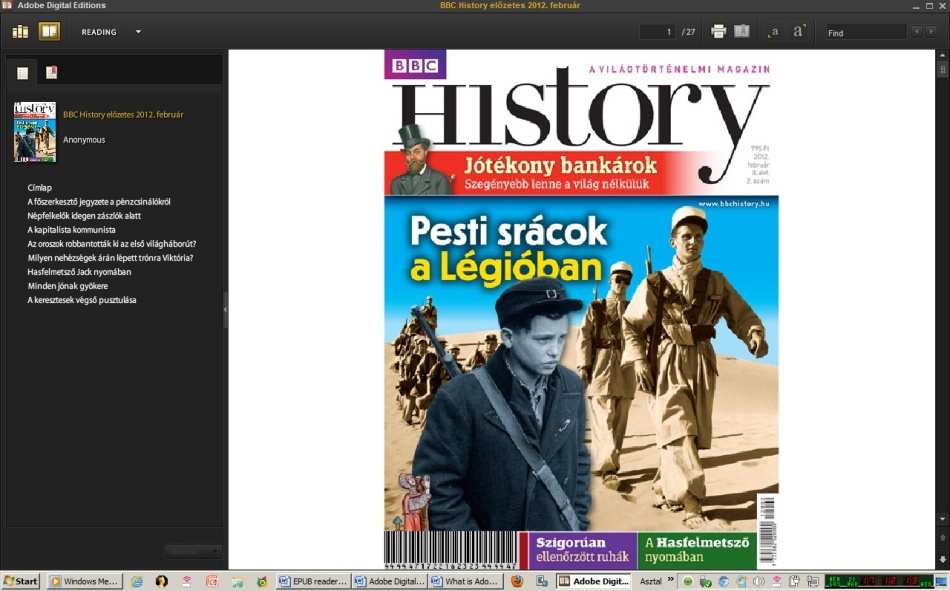950x591 pixels.
Task: Click the vertical scrollbar thumb in the reading pane
Action: (x=942, y=70)
